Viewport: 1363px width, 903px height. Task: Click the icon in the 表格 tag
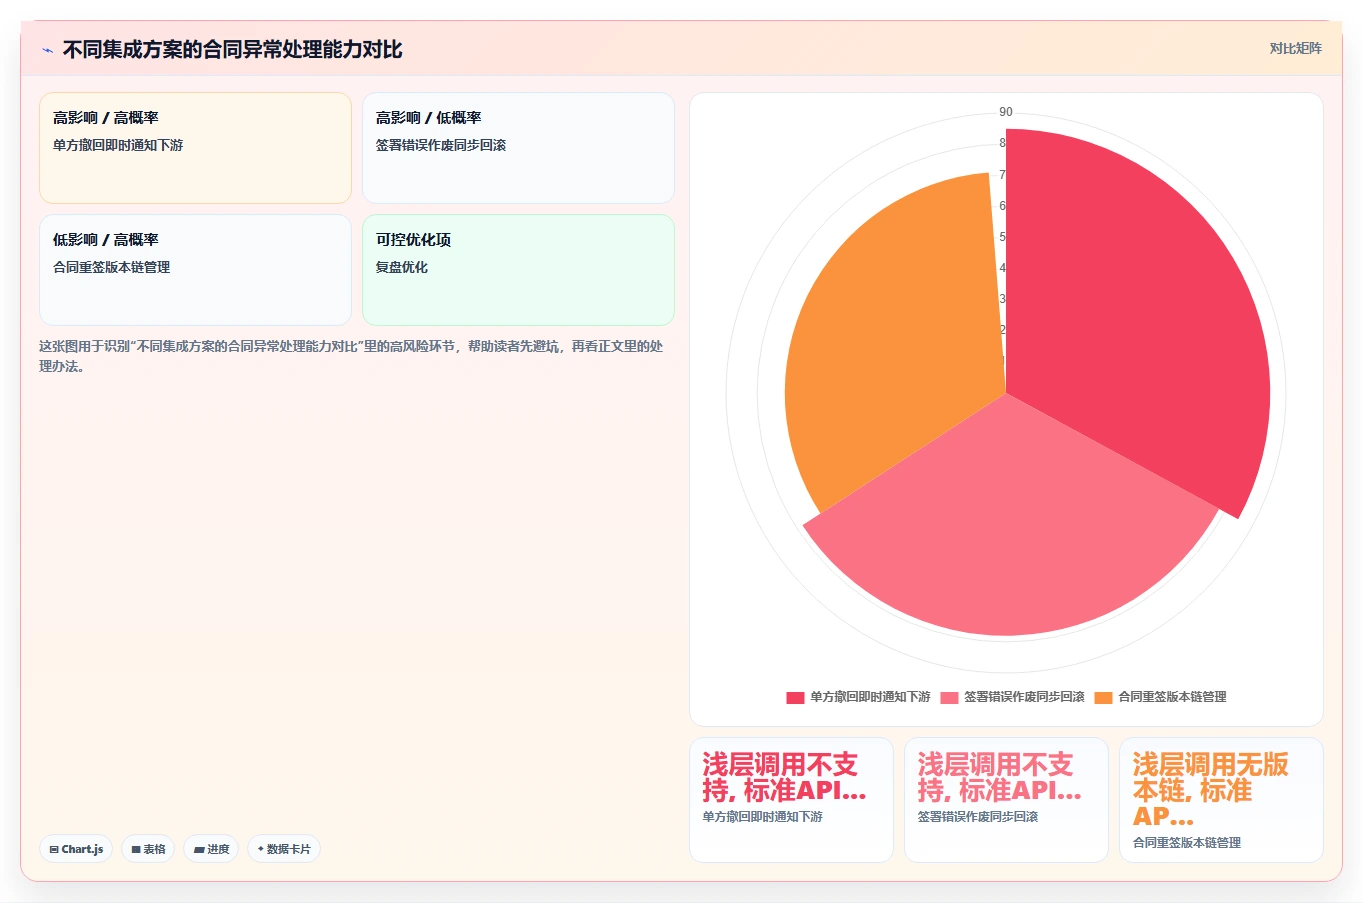coord(136,849)
